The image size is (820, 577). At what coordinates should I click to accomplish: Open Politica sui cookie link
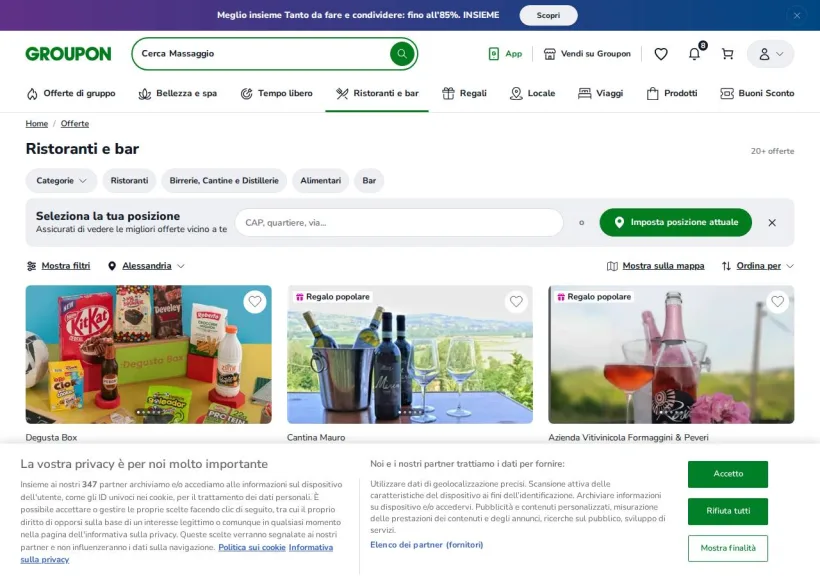coord(252,547)
